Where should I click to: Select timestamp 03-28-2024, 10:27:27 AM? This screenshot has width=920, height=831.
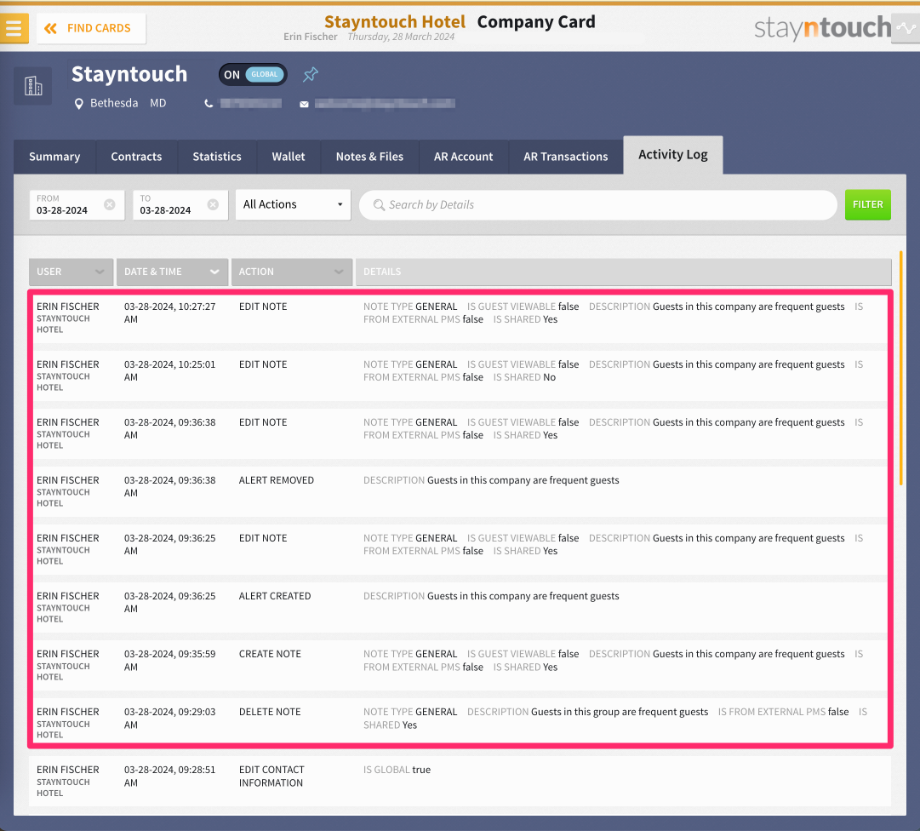point(170,313)
